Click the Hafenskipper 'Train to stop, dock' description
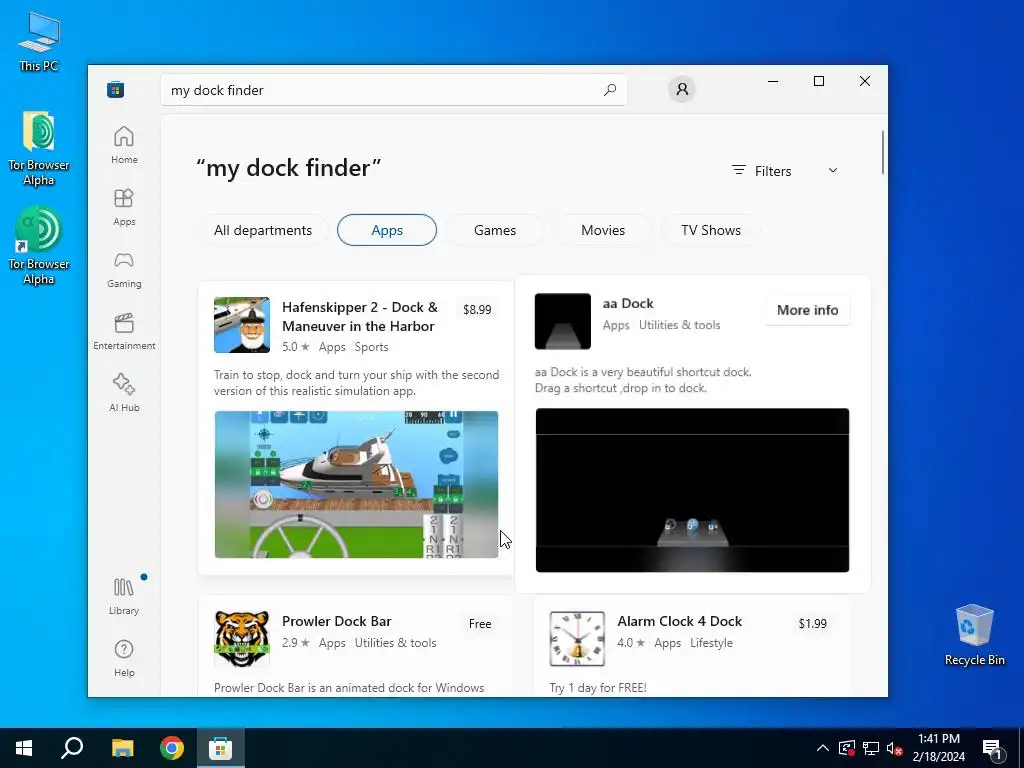The width and height of the screenshot is (1024, 768). tap(357, 383)
